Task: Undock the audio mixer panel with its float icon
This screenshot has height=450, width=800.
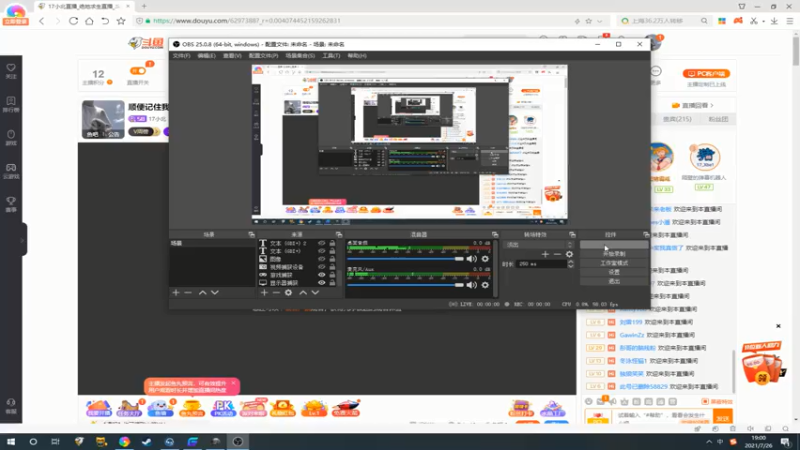Action: (495, 235)
